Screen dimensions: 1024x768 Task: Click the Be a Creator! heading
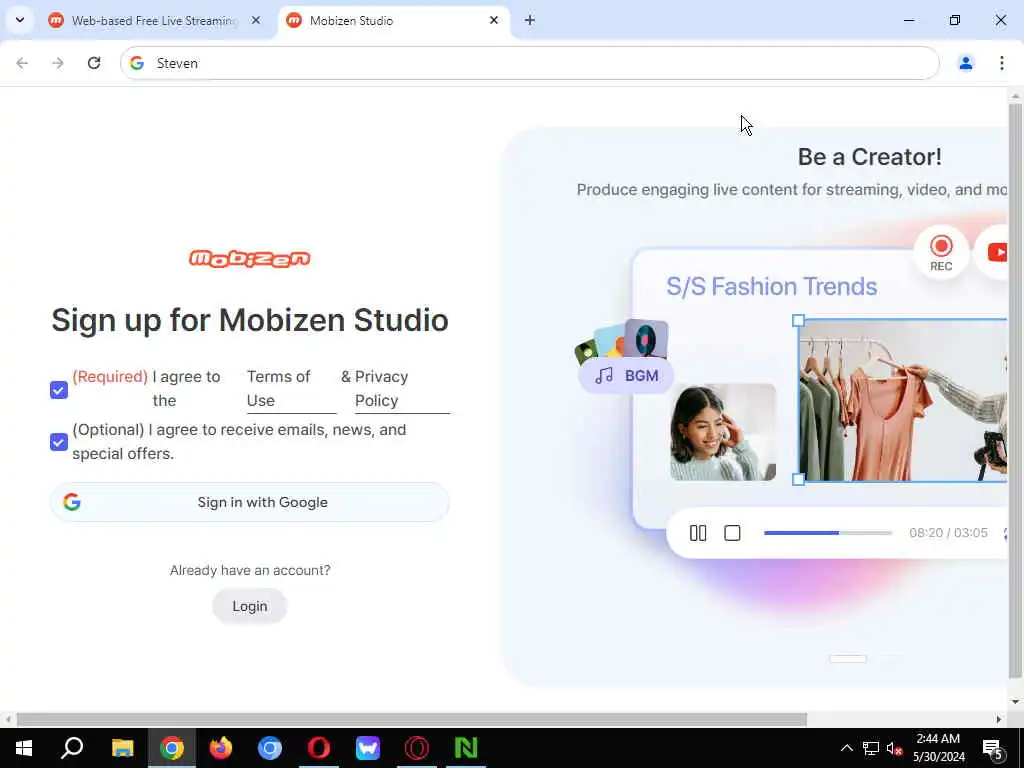(x=869, y=157)
